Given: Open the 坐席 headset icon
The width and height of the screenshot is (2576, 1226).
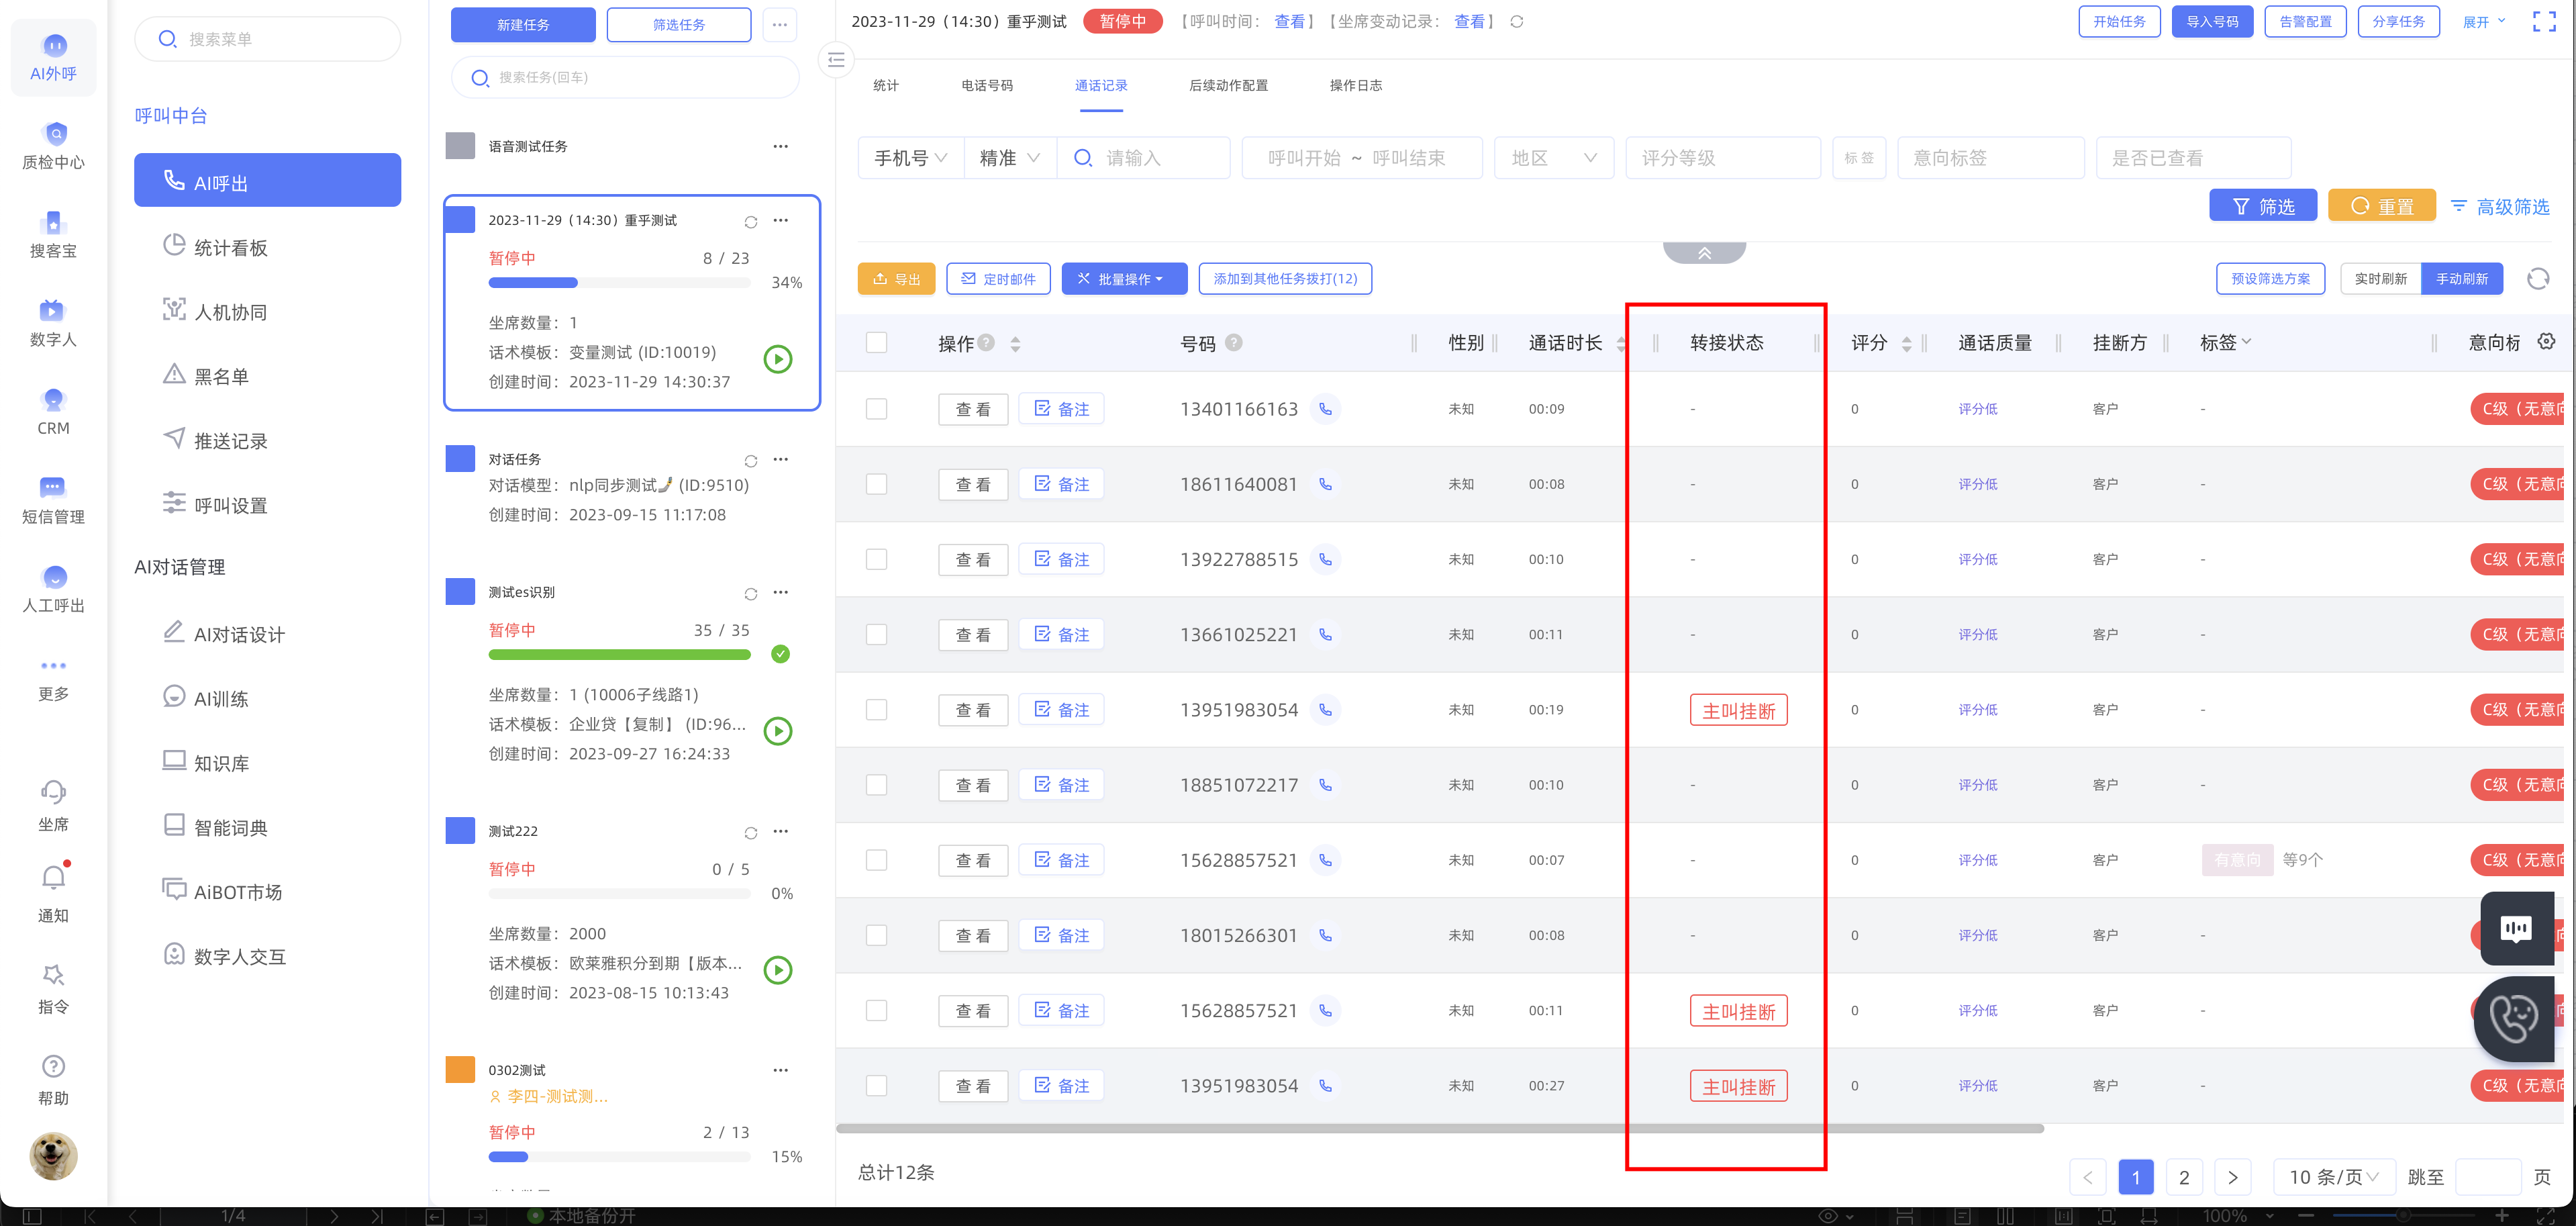Looking at the screenshot, I should pos(54,793).
